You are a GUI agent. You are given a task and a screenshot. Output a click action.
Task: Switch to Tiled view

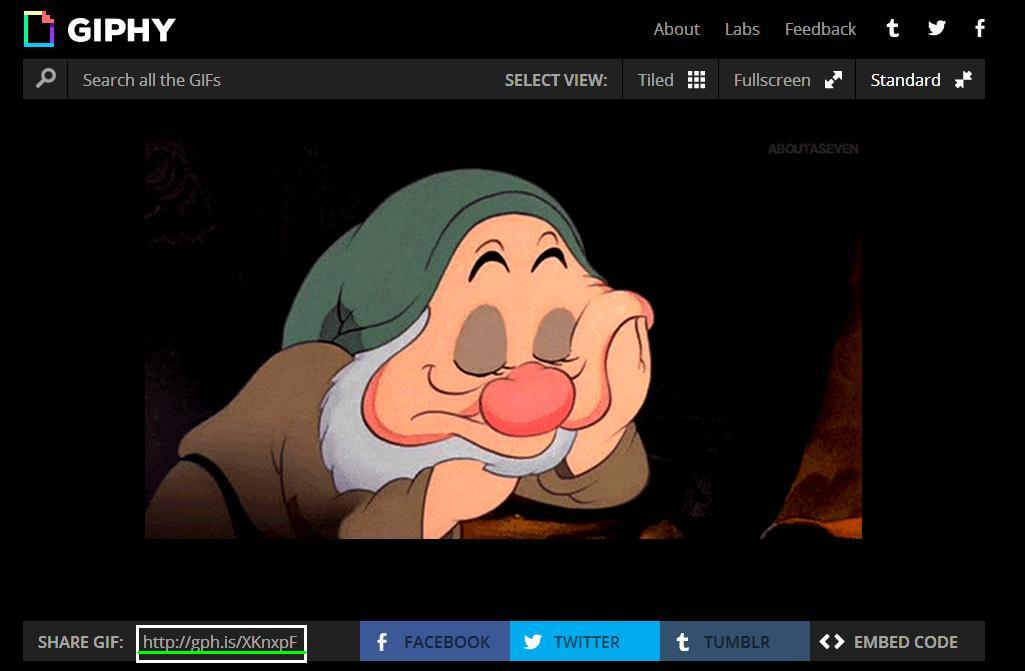[671, 80]
